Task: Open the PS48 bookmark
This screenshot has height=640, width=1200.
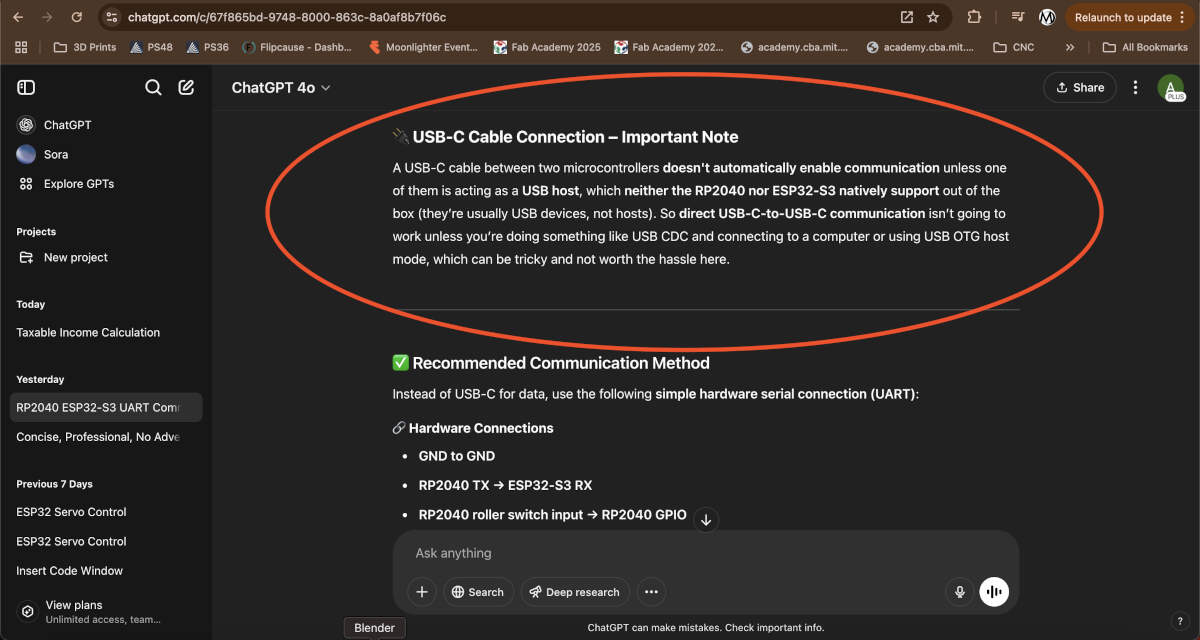Action: point(152,47)
